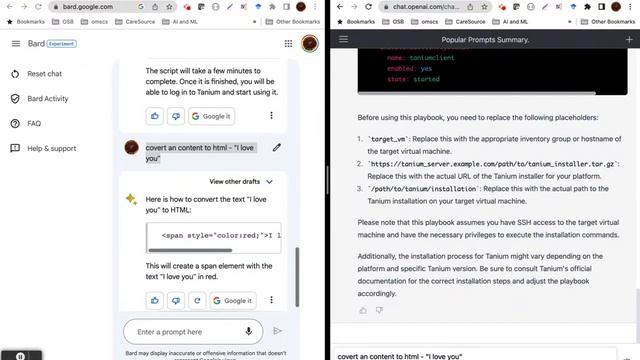Thumbs up the Tanium script response

(x=155, y=116)
